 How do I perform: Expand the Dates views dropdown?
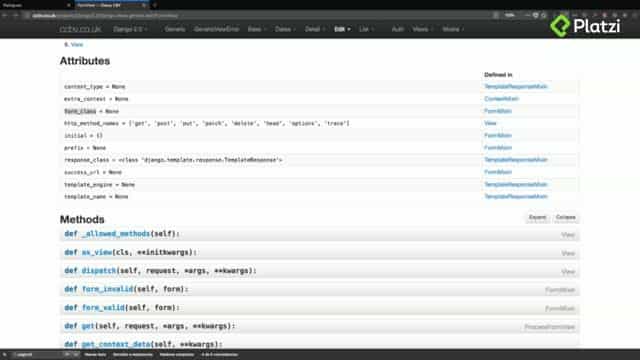[x=285, y=29]
